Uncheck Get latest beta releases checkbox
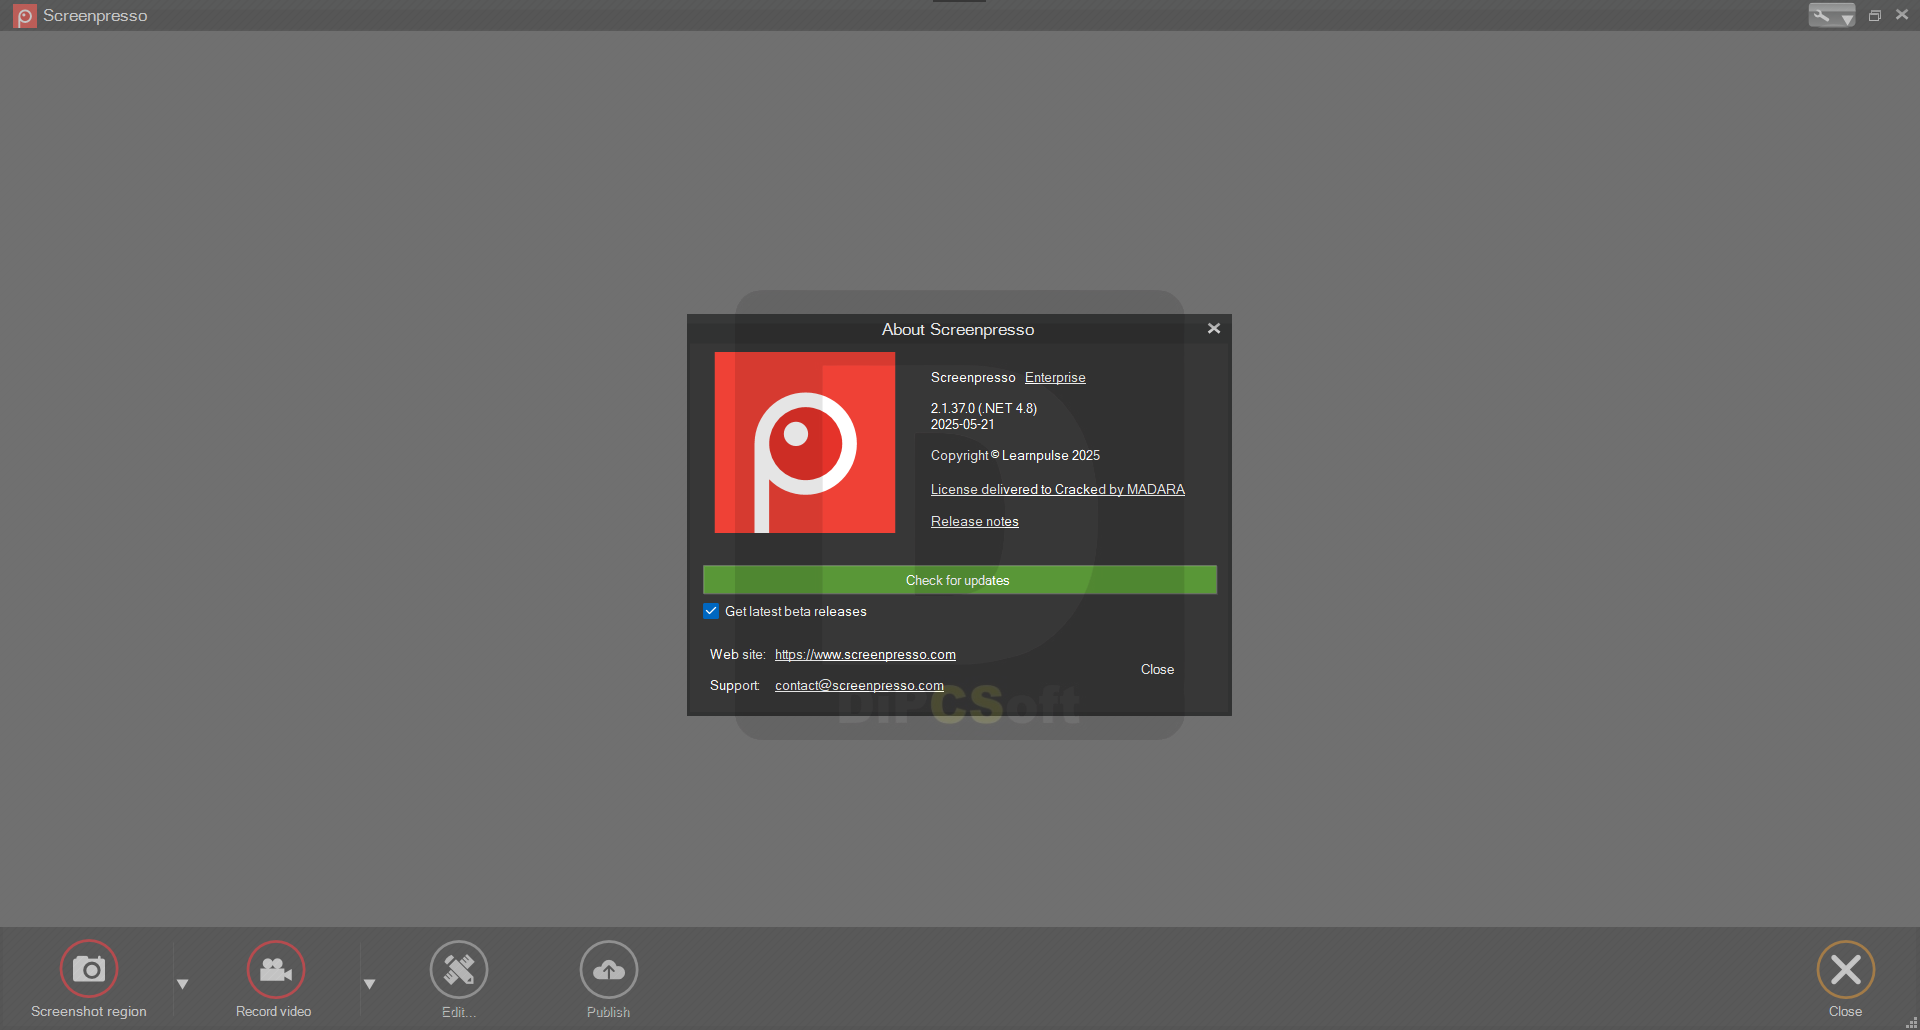Screen dimensions: 1920x1030 pos(711,611)
